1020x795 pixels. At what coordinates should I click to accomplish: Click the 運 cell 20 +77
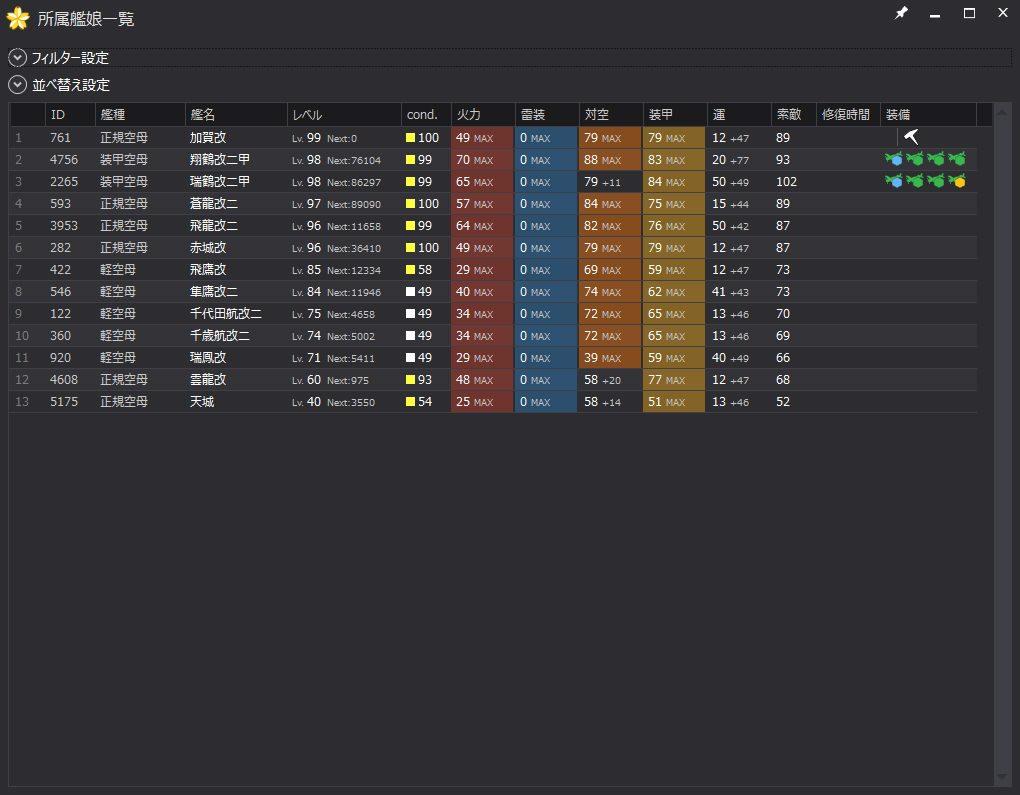coord(730,160)
